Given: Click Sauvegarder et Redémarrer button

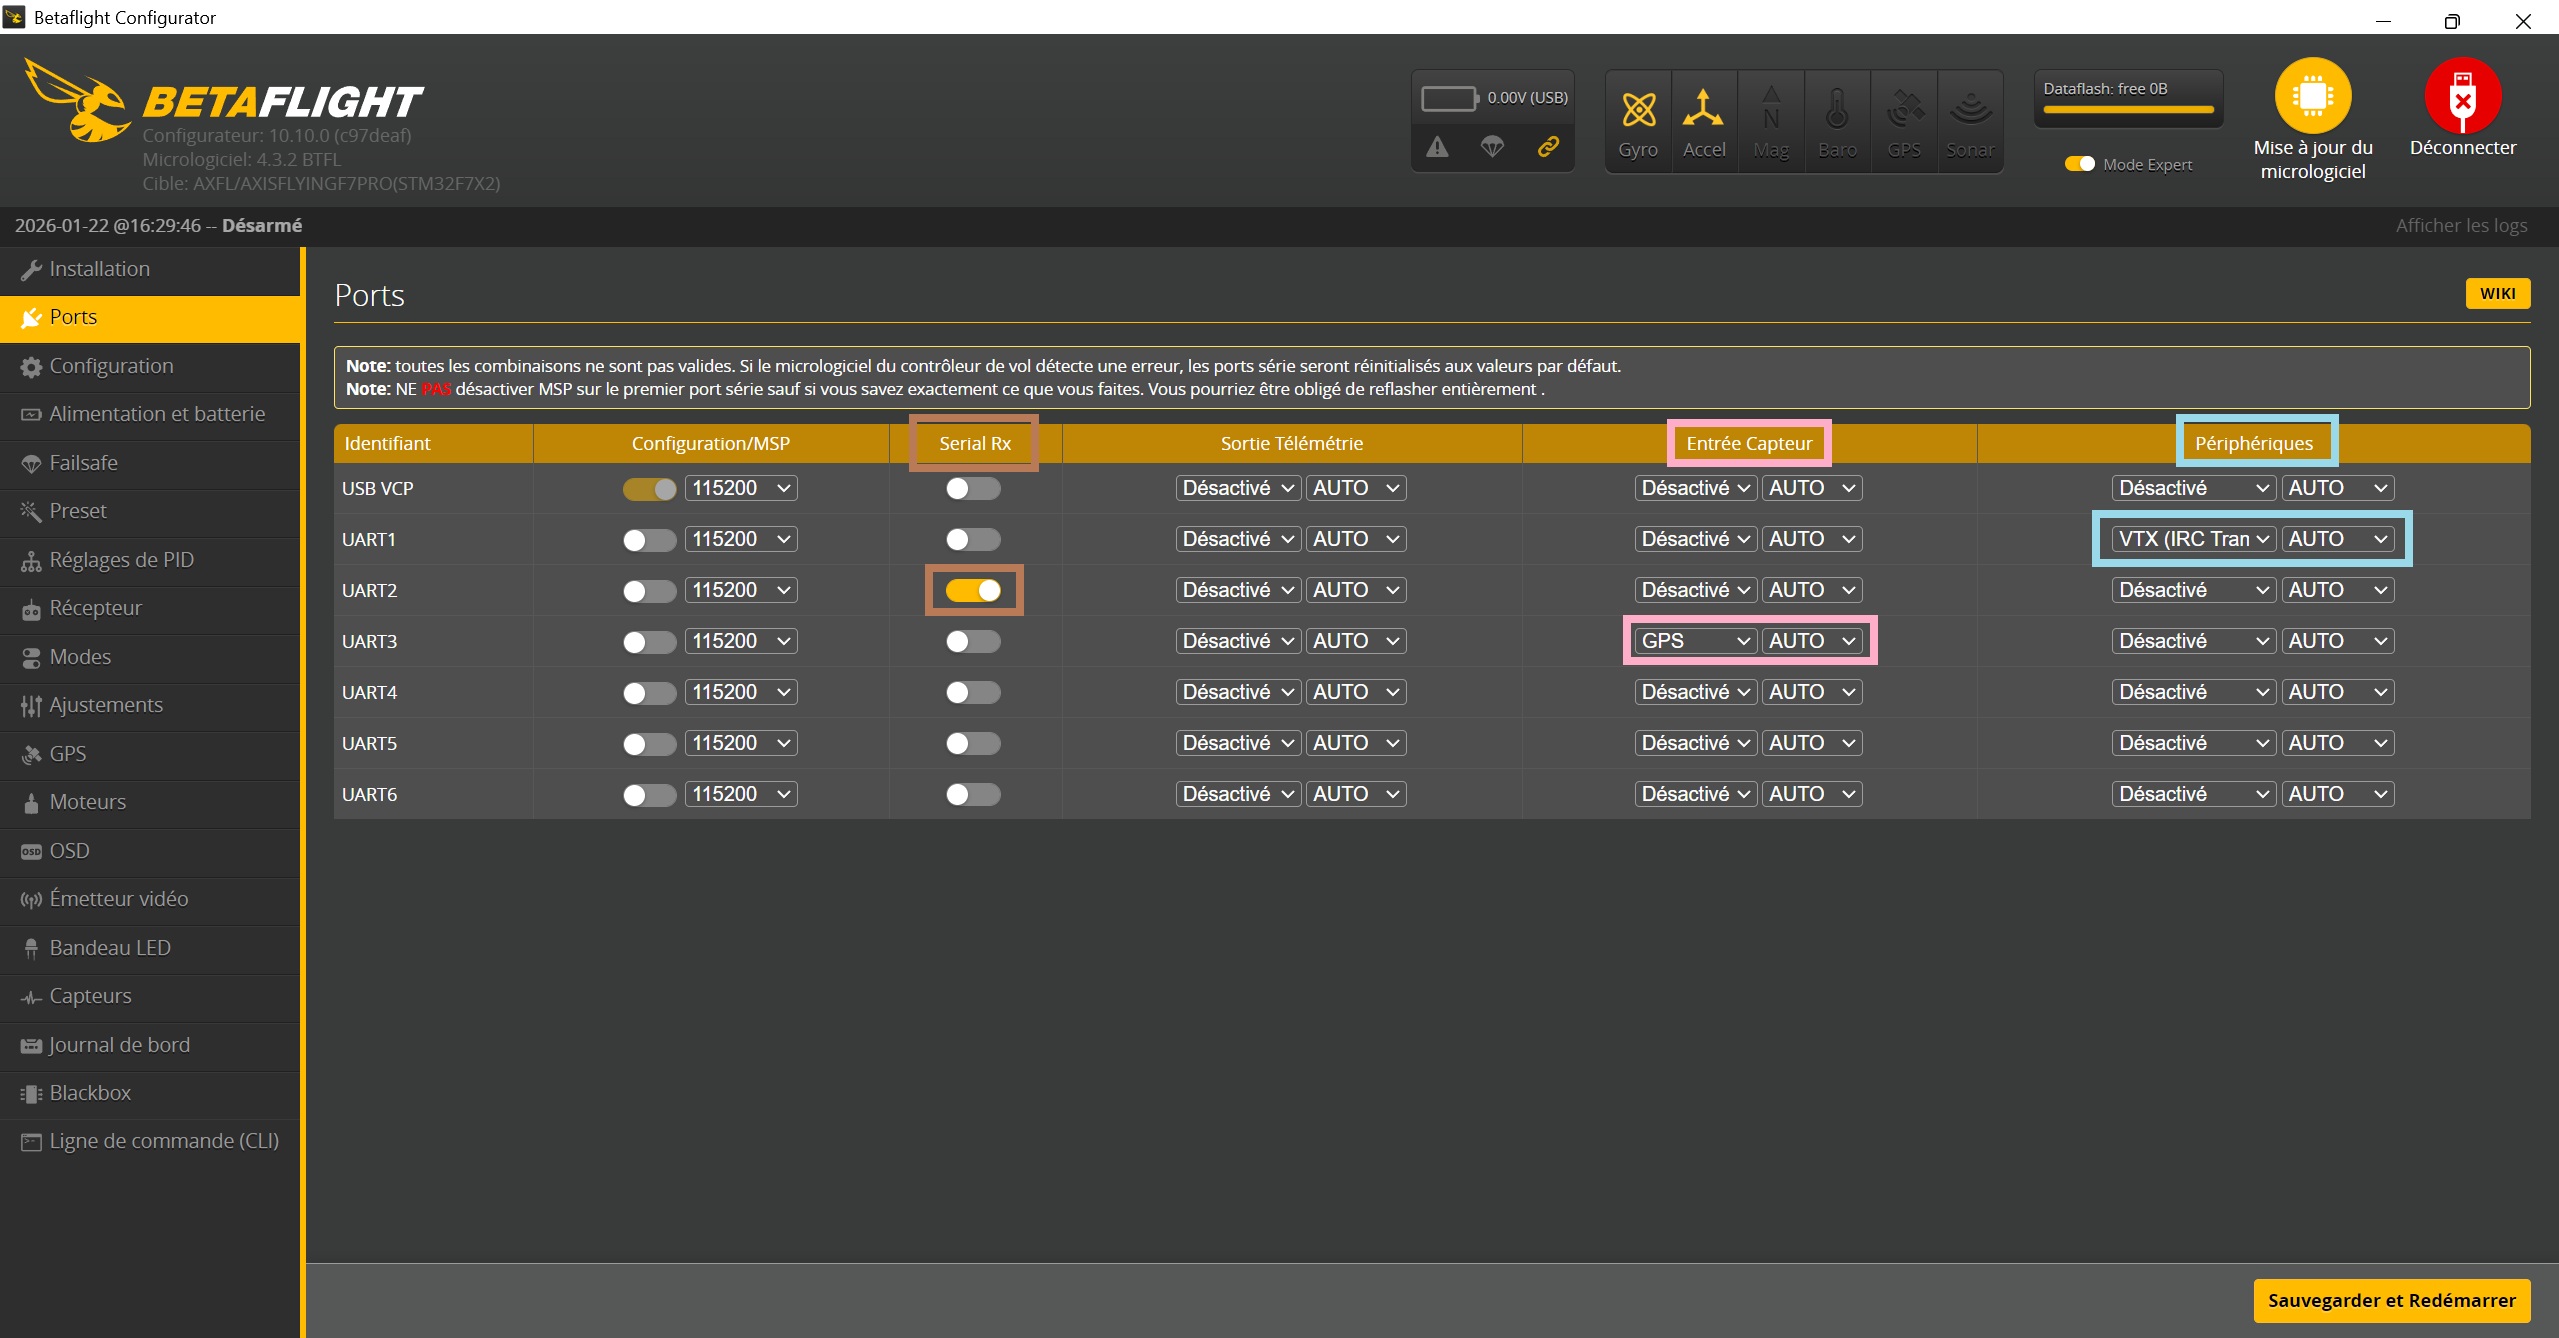Looking at the screenshot, I should 2391,1300.
